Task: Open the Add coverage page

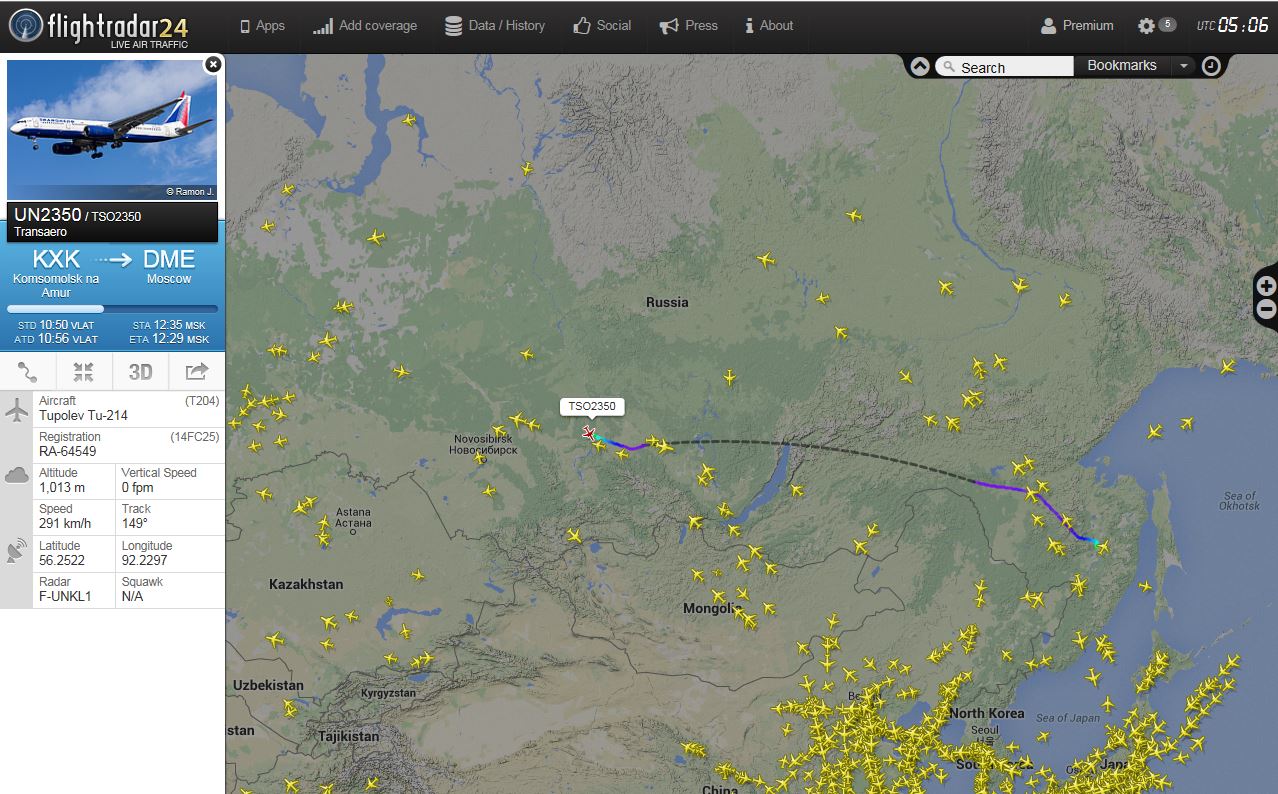Action: [365, 26]
